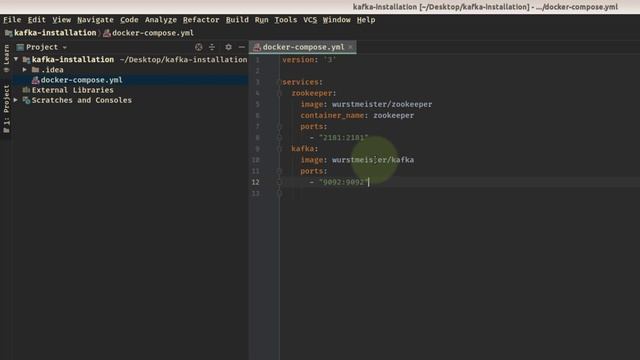This screenshot has height=360, width=640.
Task: Select Scratches and Consoles node
Action: pos(82,100)
